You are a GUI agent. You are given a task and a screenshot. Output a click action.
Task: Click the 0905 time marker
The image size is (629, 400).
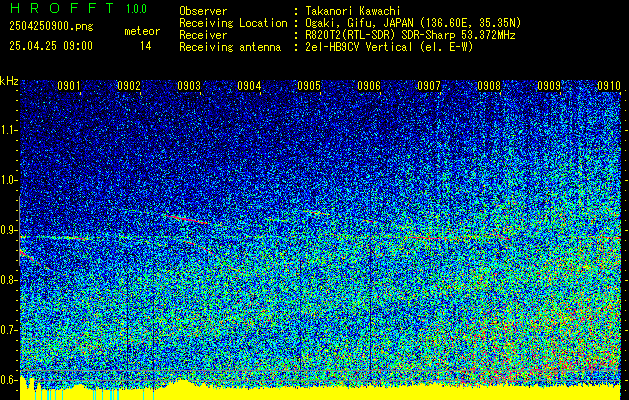pos(309,86)
